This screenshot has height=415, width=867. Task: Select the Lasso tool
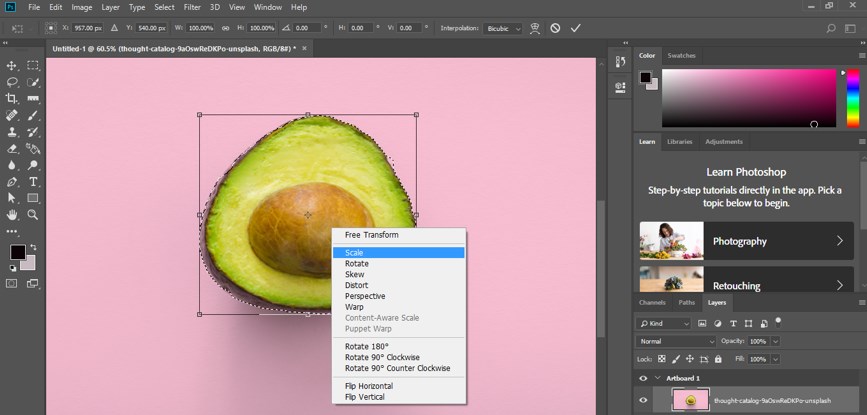11,82
